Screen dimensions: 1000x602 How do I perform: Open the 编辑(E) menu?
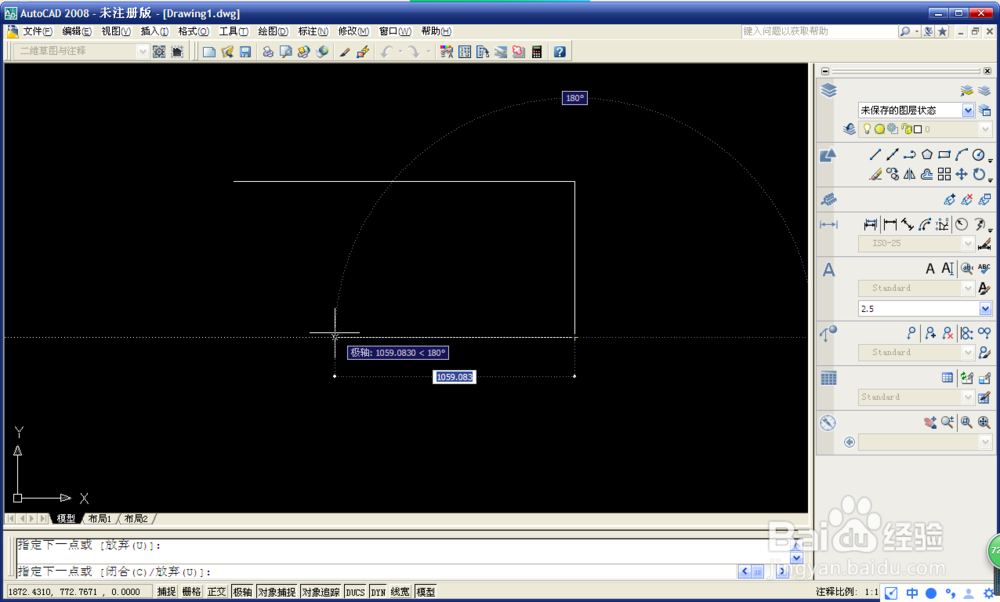[x=77, y=31]
